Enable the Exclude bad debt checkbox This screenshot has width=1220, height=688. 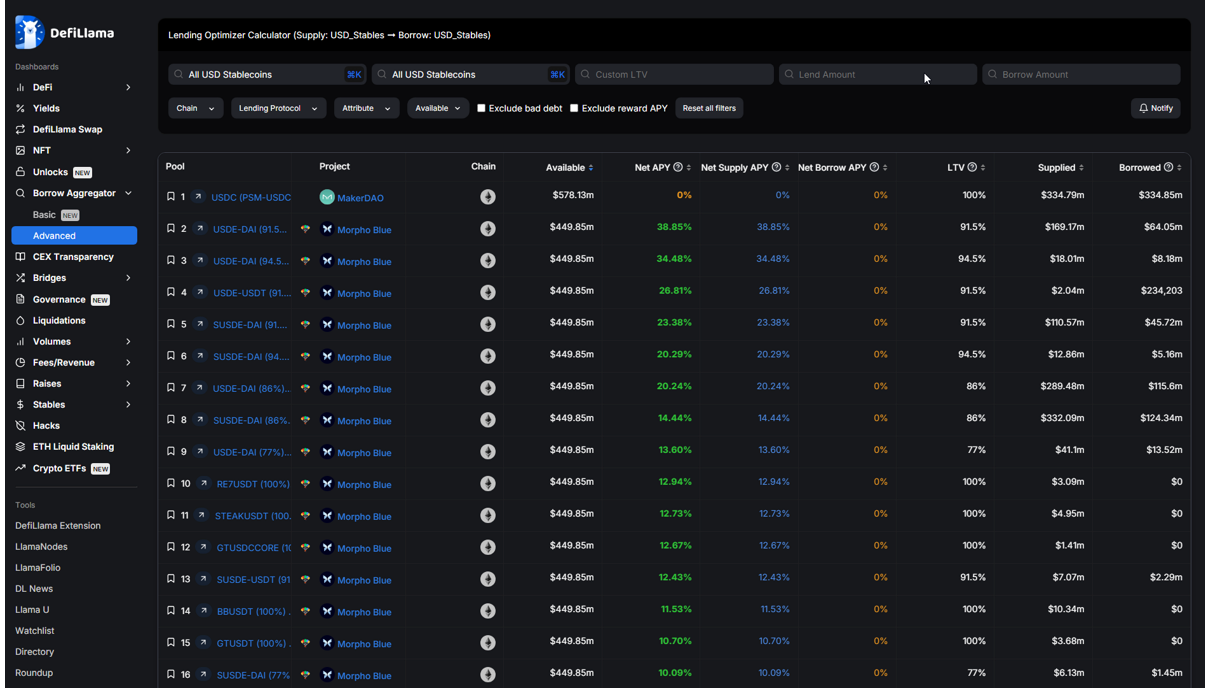point(481,108)
